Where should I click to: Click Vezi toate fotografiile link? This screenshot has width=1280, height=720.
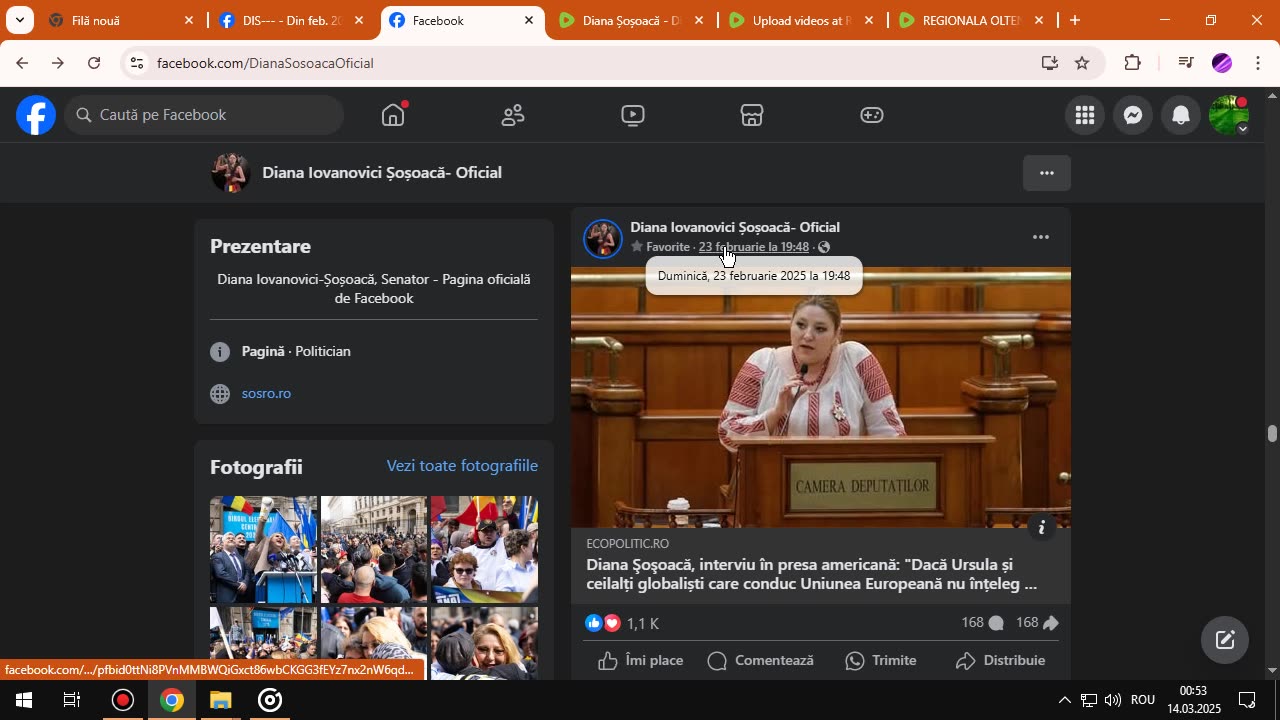462,466
